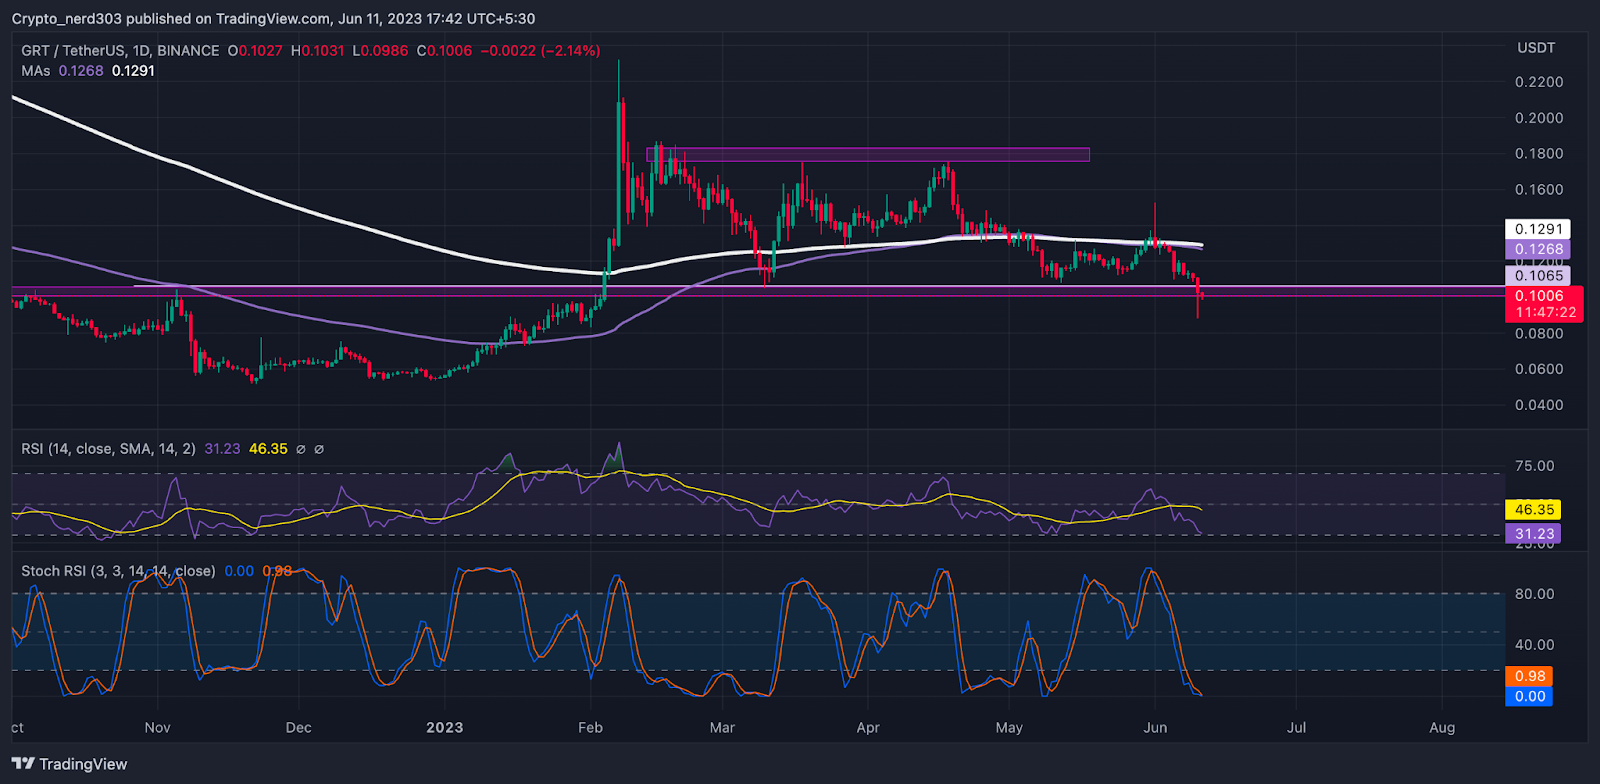Click the low price L0.0986 value
Viewport: 1600px width, 784px height.
click(380, 50)
